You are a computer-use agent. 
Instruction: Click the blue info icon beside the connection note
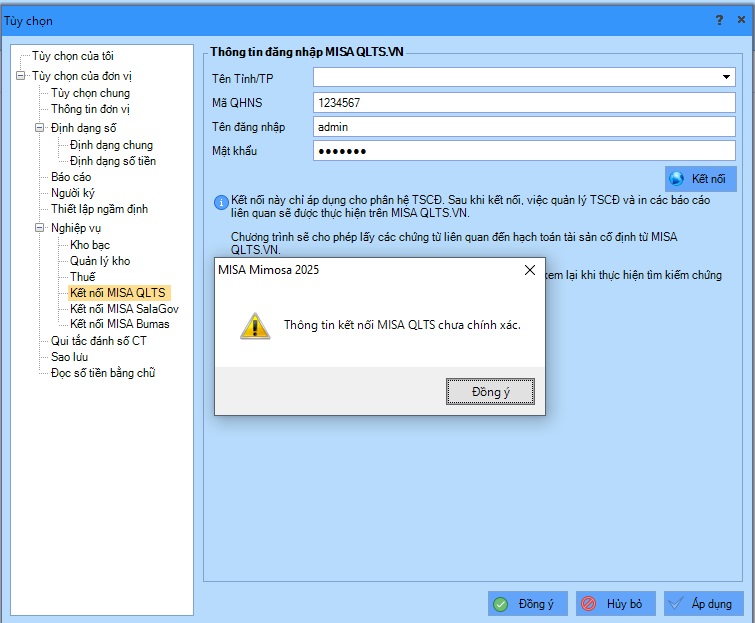[x=221, y=202]
